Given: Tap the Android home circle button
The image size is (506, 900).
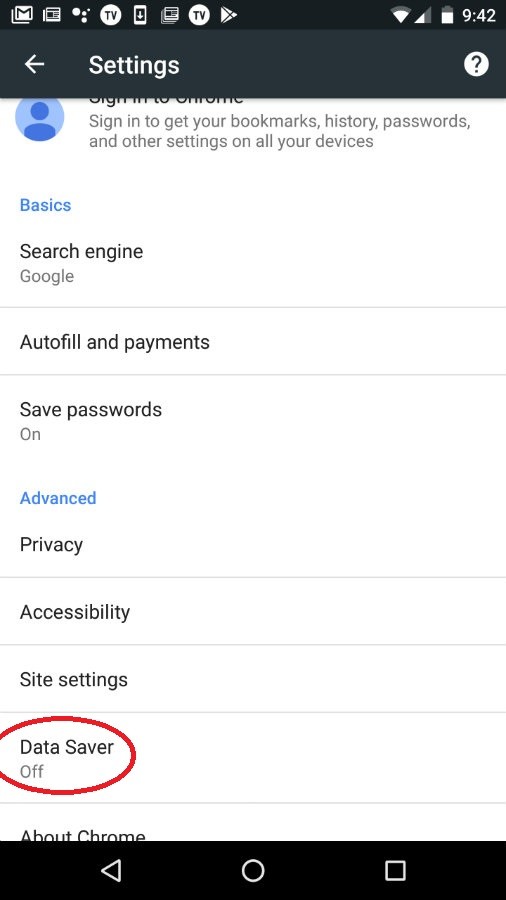Looking at the screenshot, I should [253, 870].
